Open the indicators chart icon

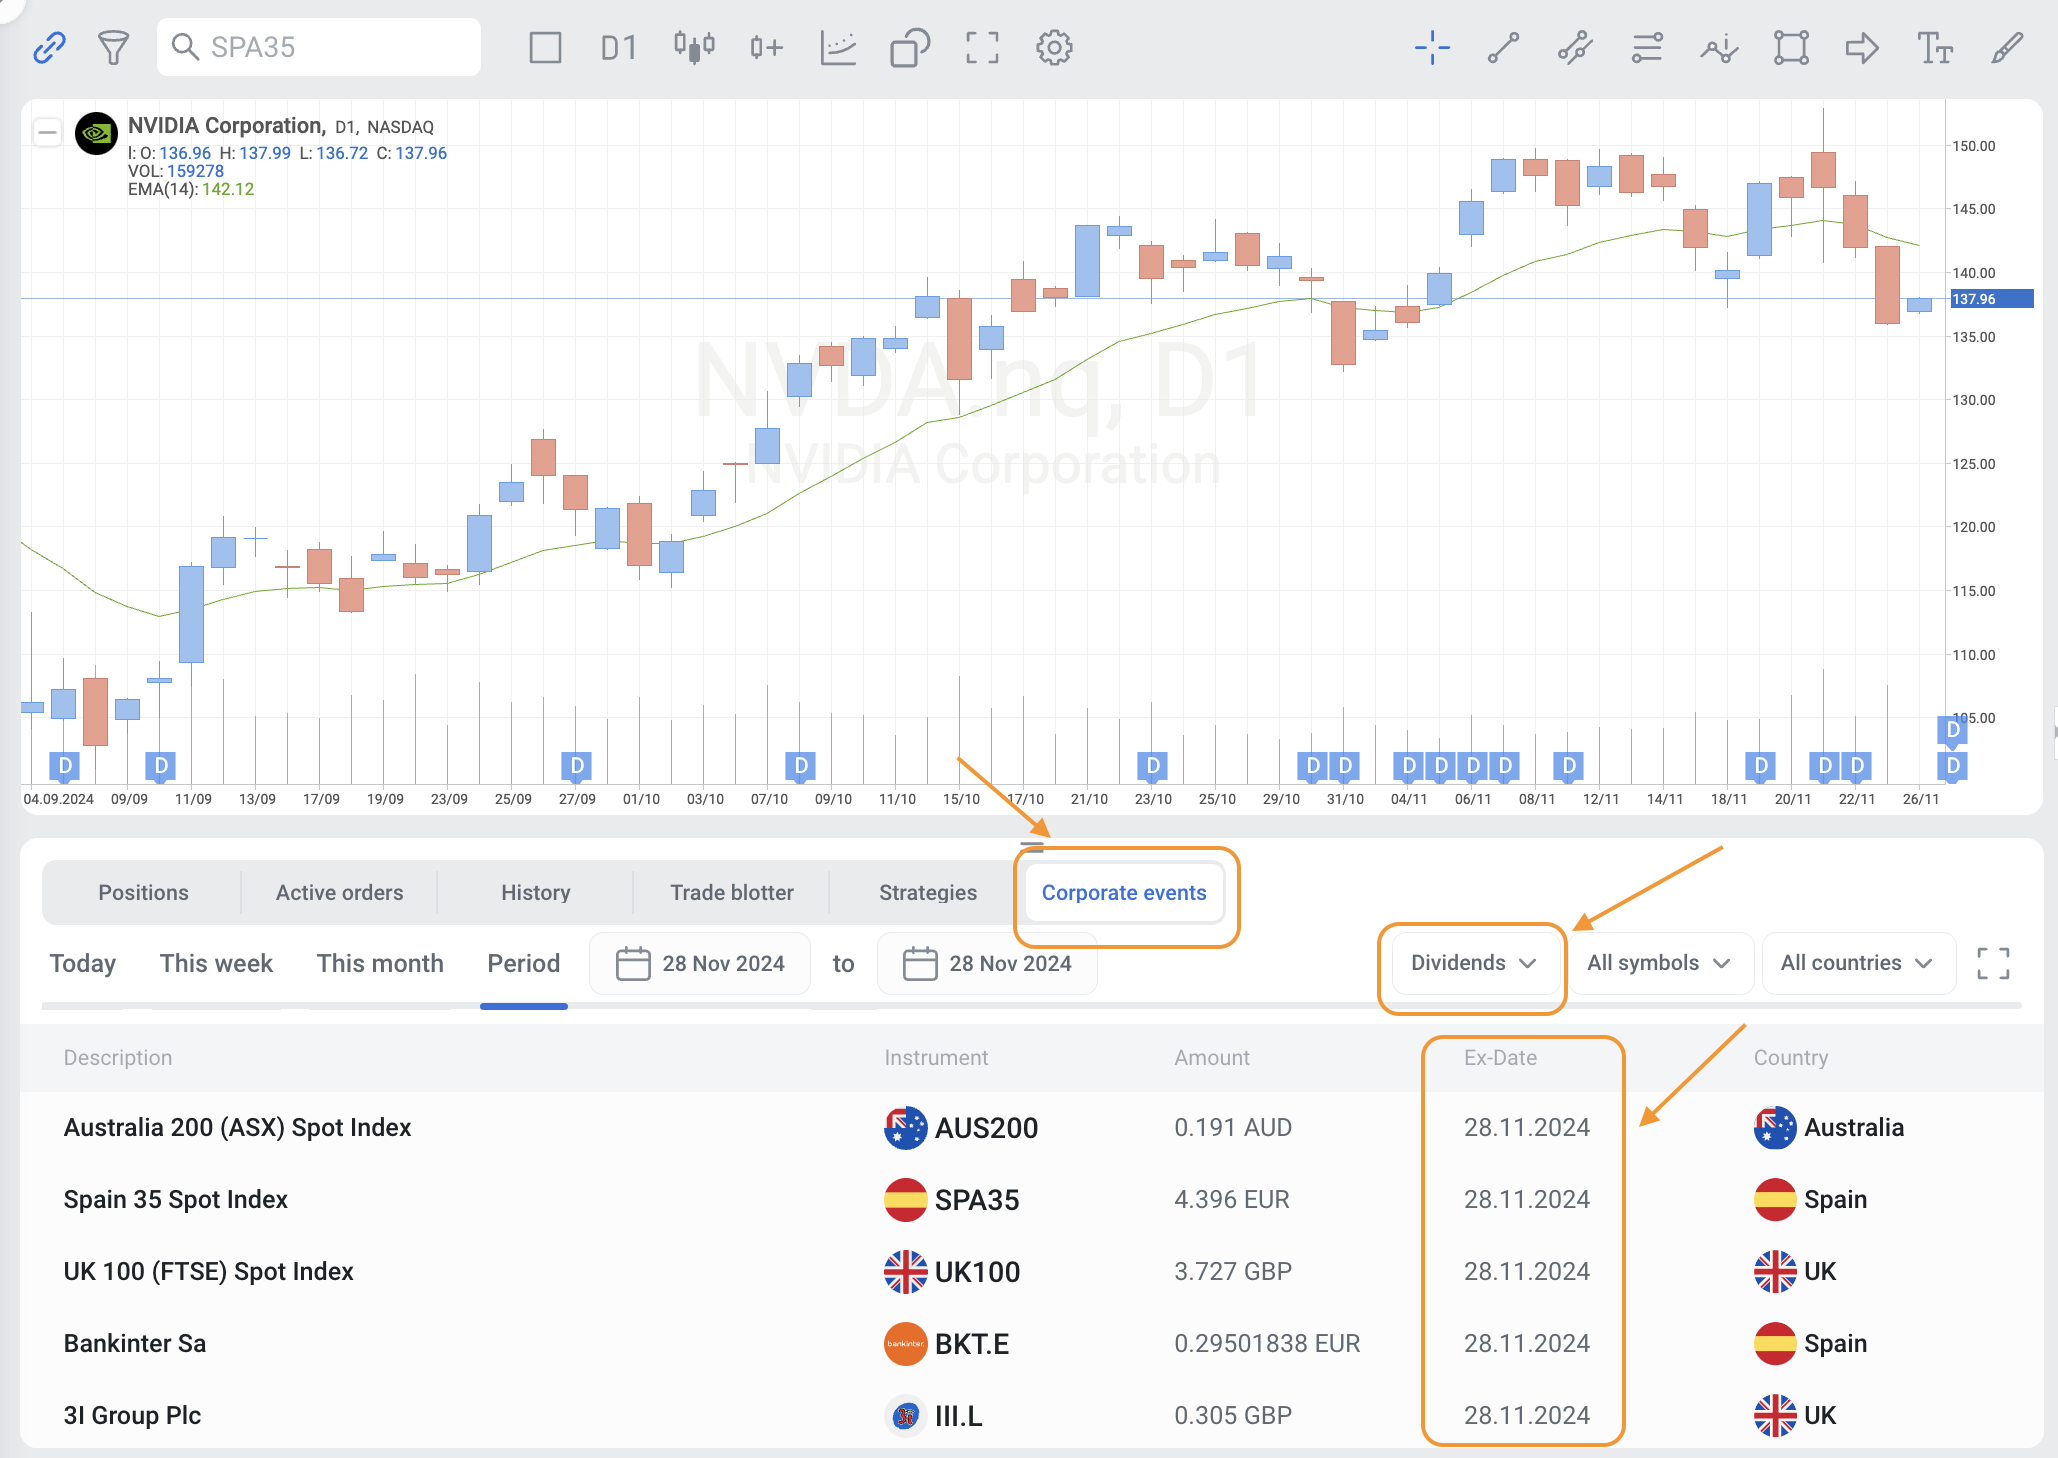(x=838, y=47)
